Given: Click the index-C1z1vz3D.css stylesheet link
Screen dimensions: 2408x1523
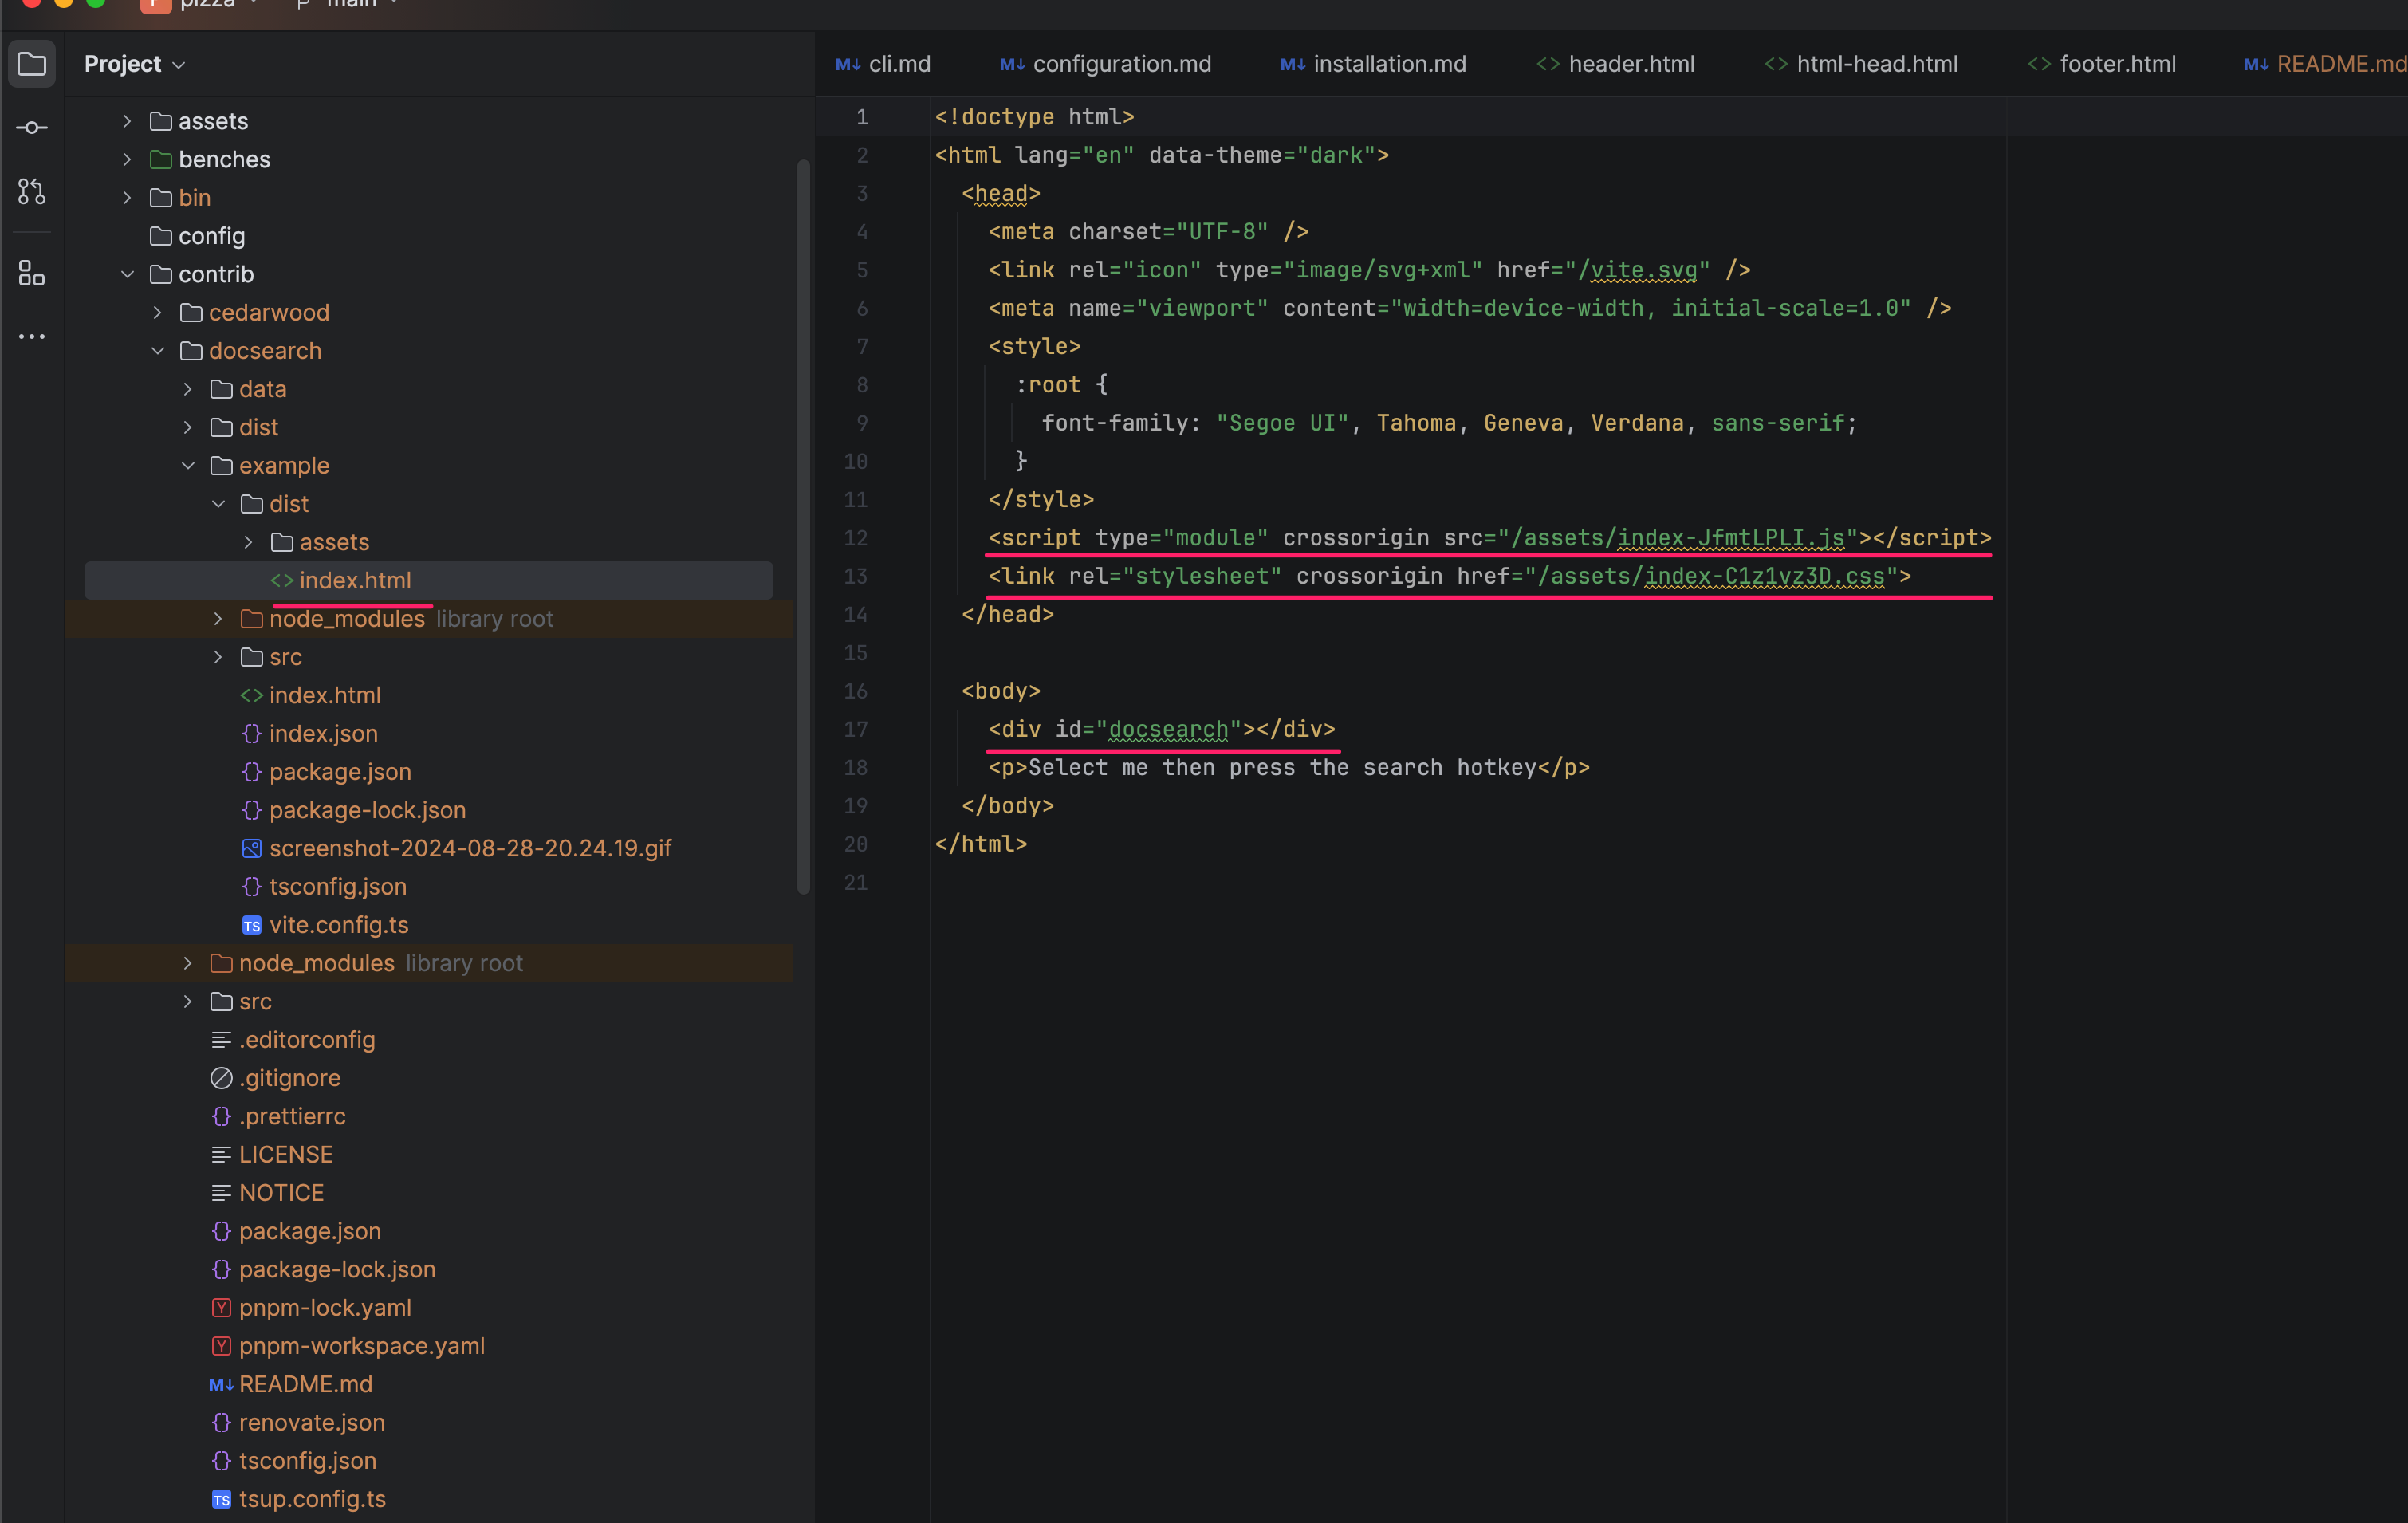Looking at the screenshot, I should click(x=1764, y=576).
